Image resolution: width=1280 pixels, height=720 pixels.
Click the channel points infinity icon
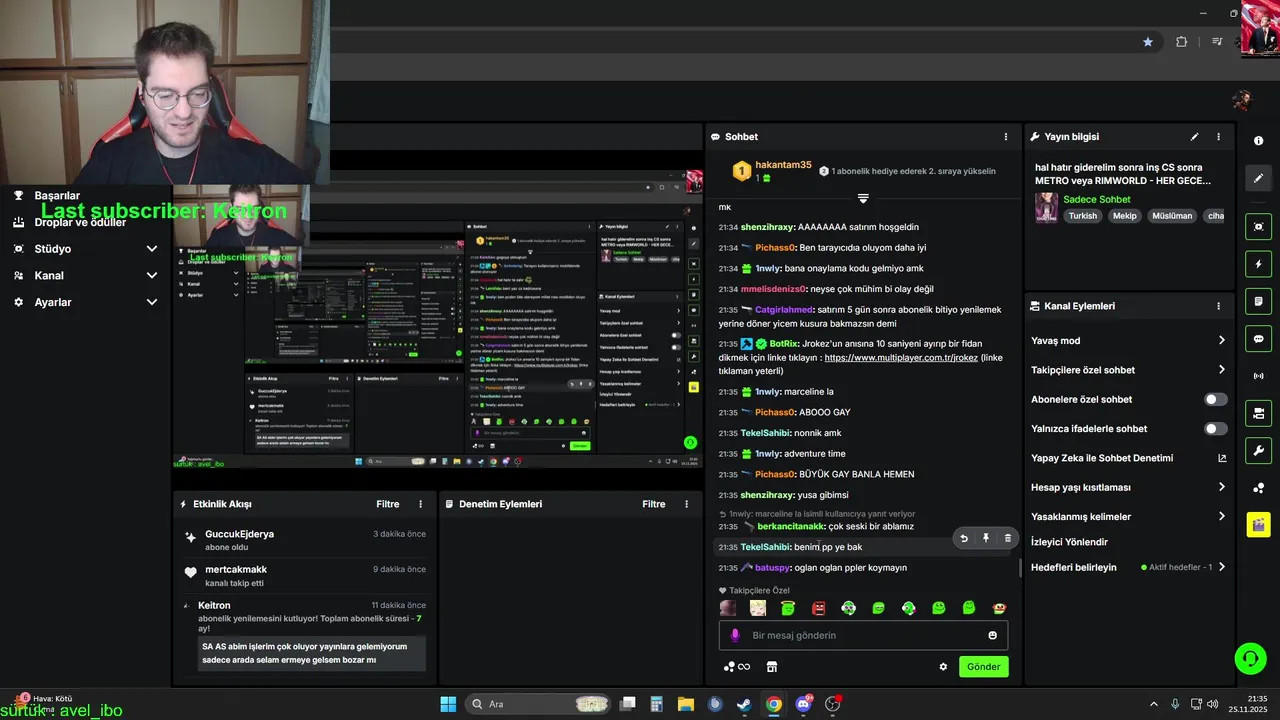coord(737,667)
